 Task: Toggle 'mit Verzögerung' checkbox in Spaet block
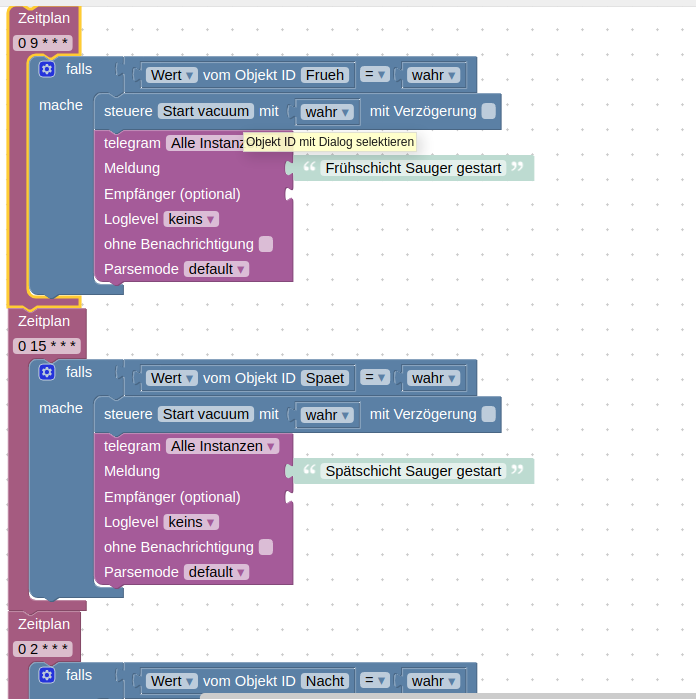pos(489,414)
